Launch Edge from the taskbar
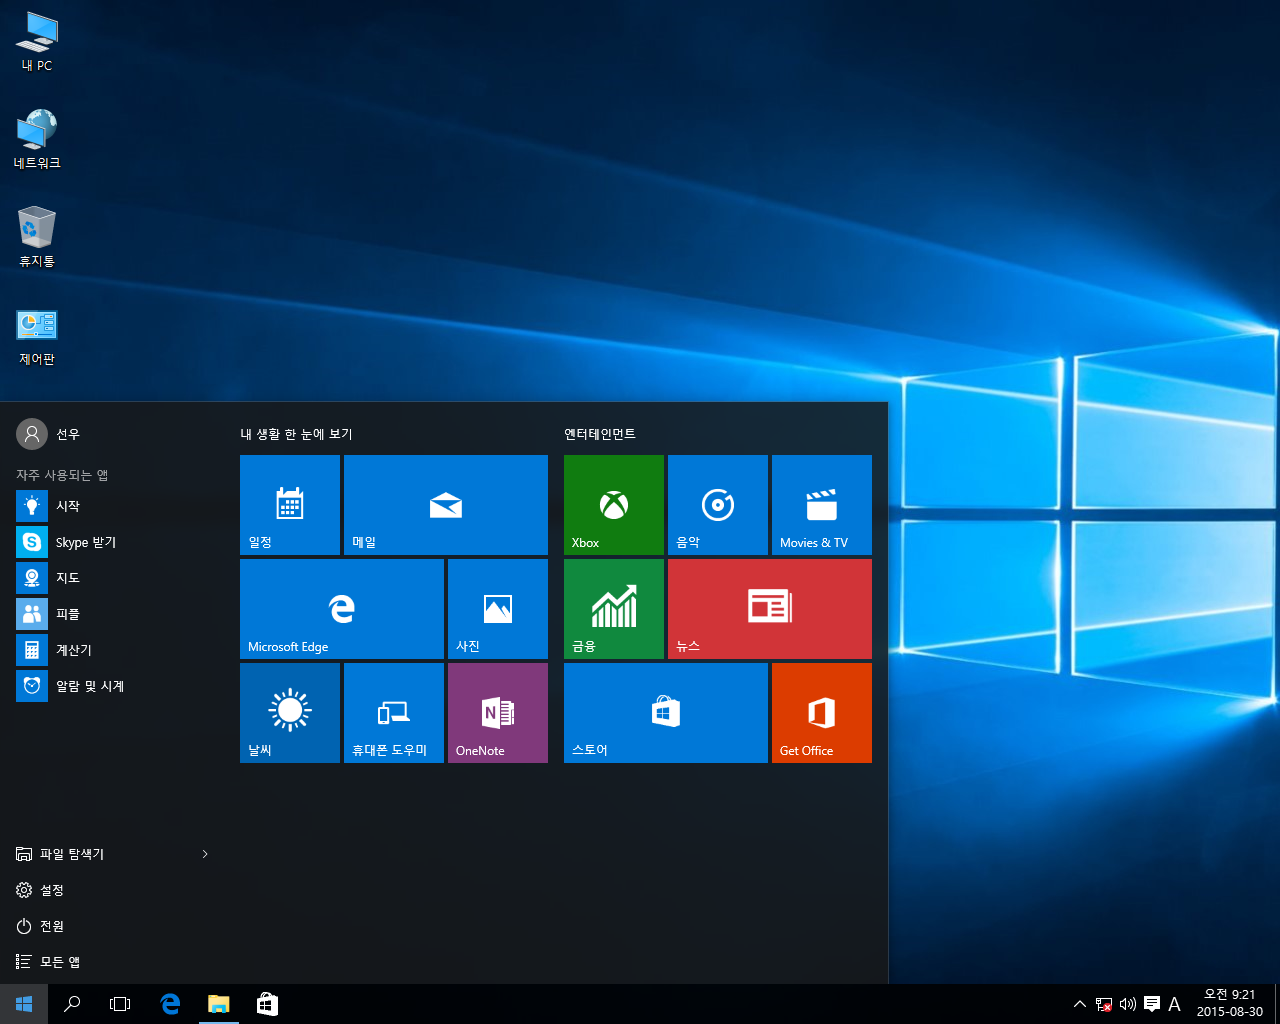 tap(170, 1004)
